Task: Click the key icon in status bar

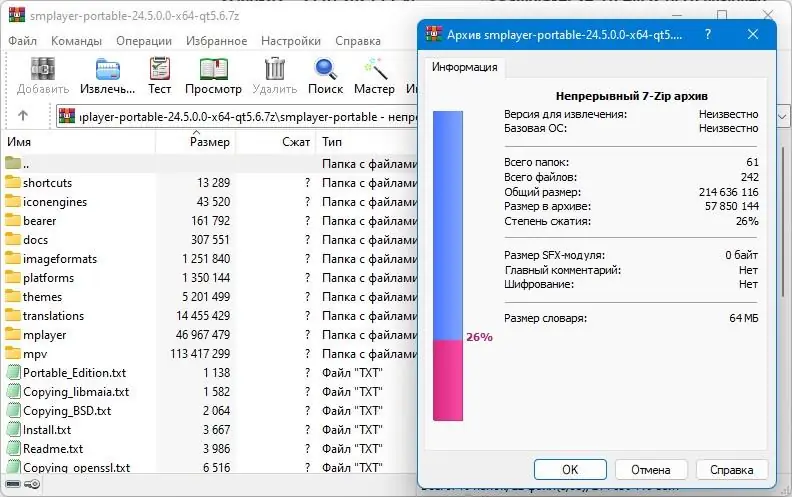Action: (x=32, y=484)
